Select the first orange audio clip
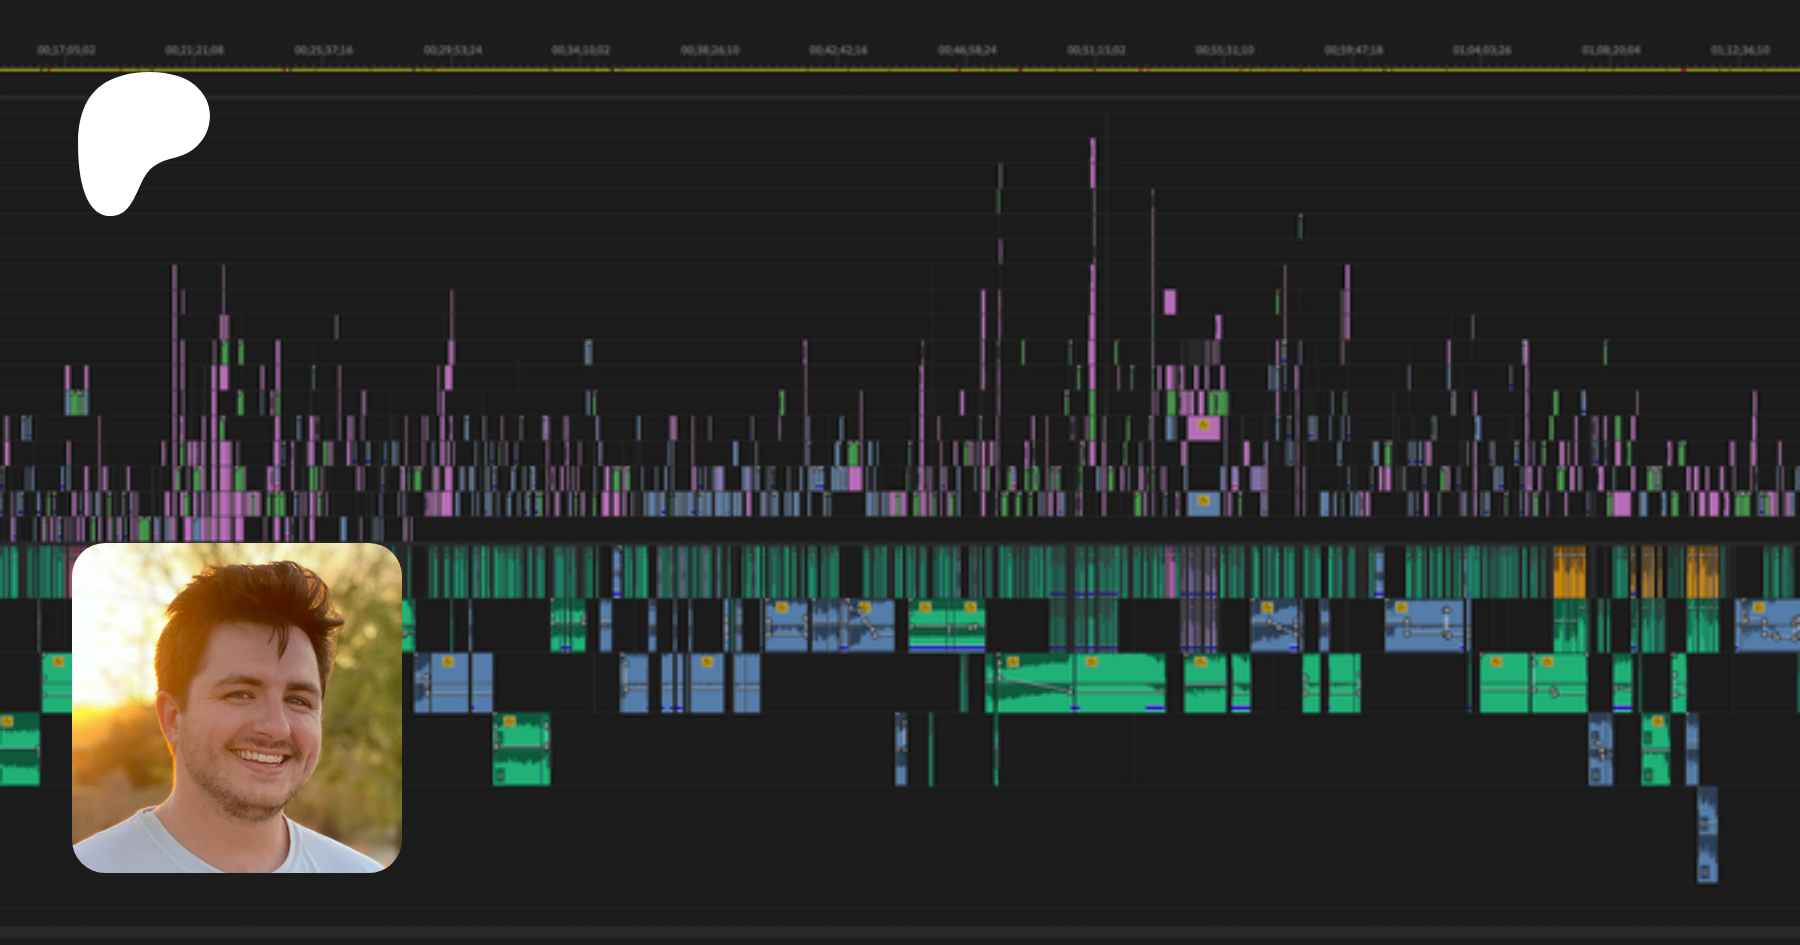Screen dimensions: 1800x945 1569,573
